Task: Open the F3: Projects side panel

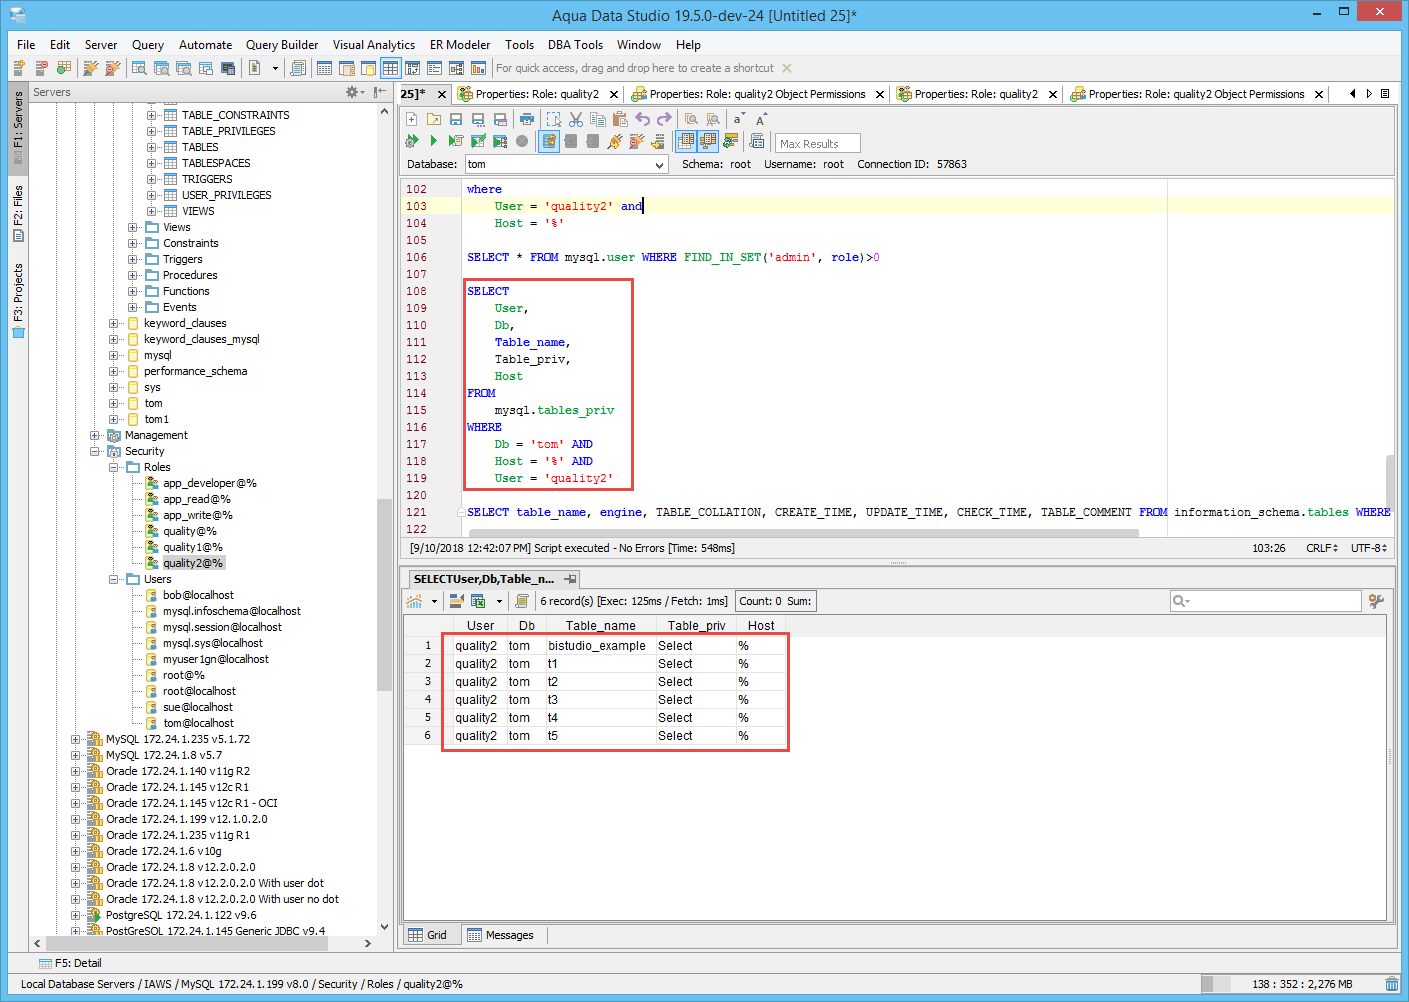Action: [x=18, y=301]
